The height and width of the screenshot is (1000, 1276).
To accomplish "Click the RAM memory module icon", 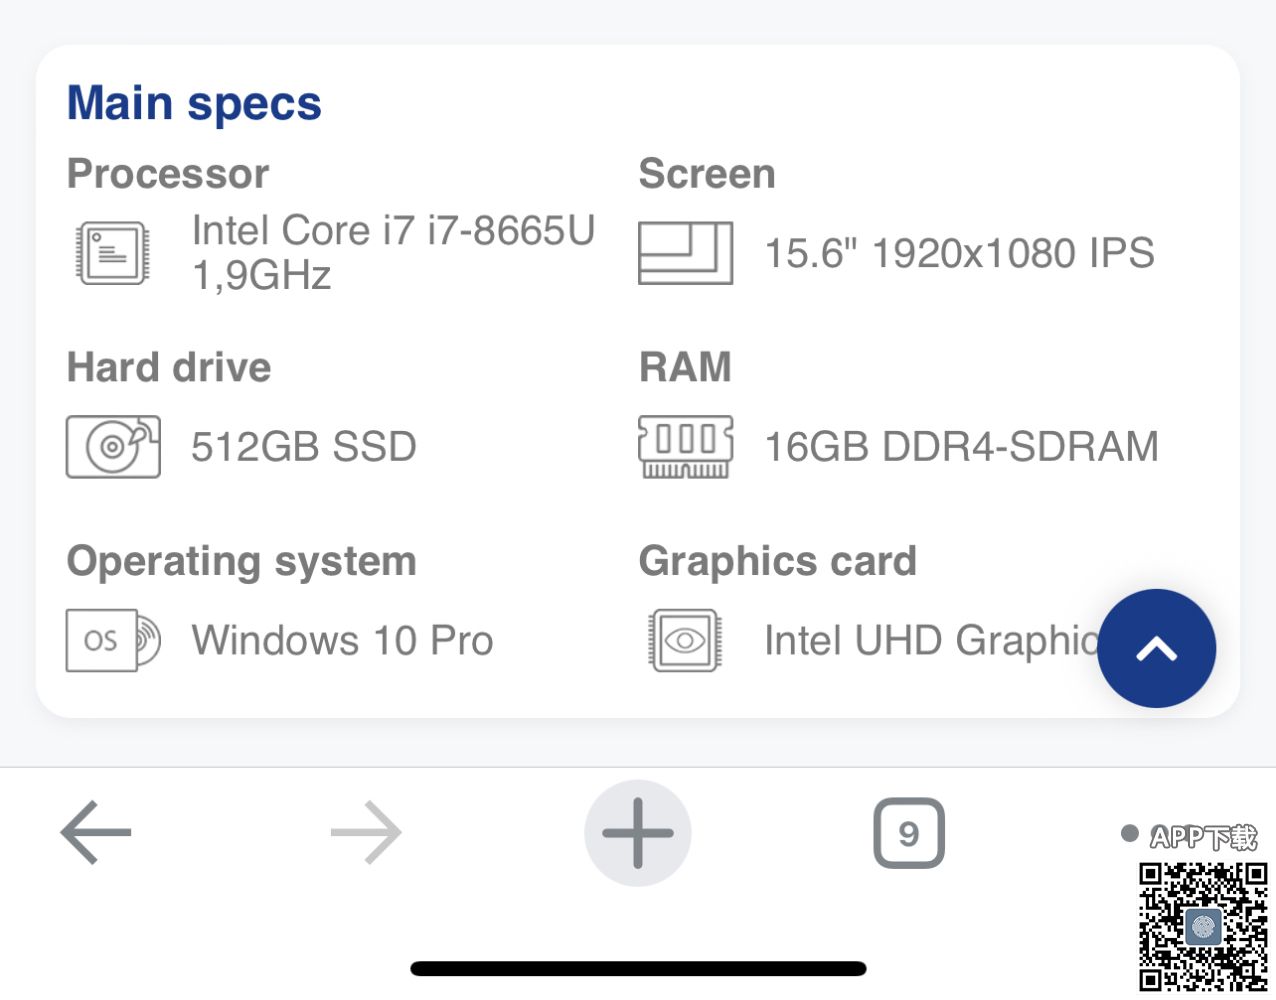I will coord(685,447).
